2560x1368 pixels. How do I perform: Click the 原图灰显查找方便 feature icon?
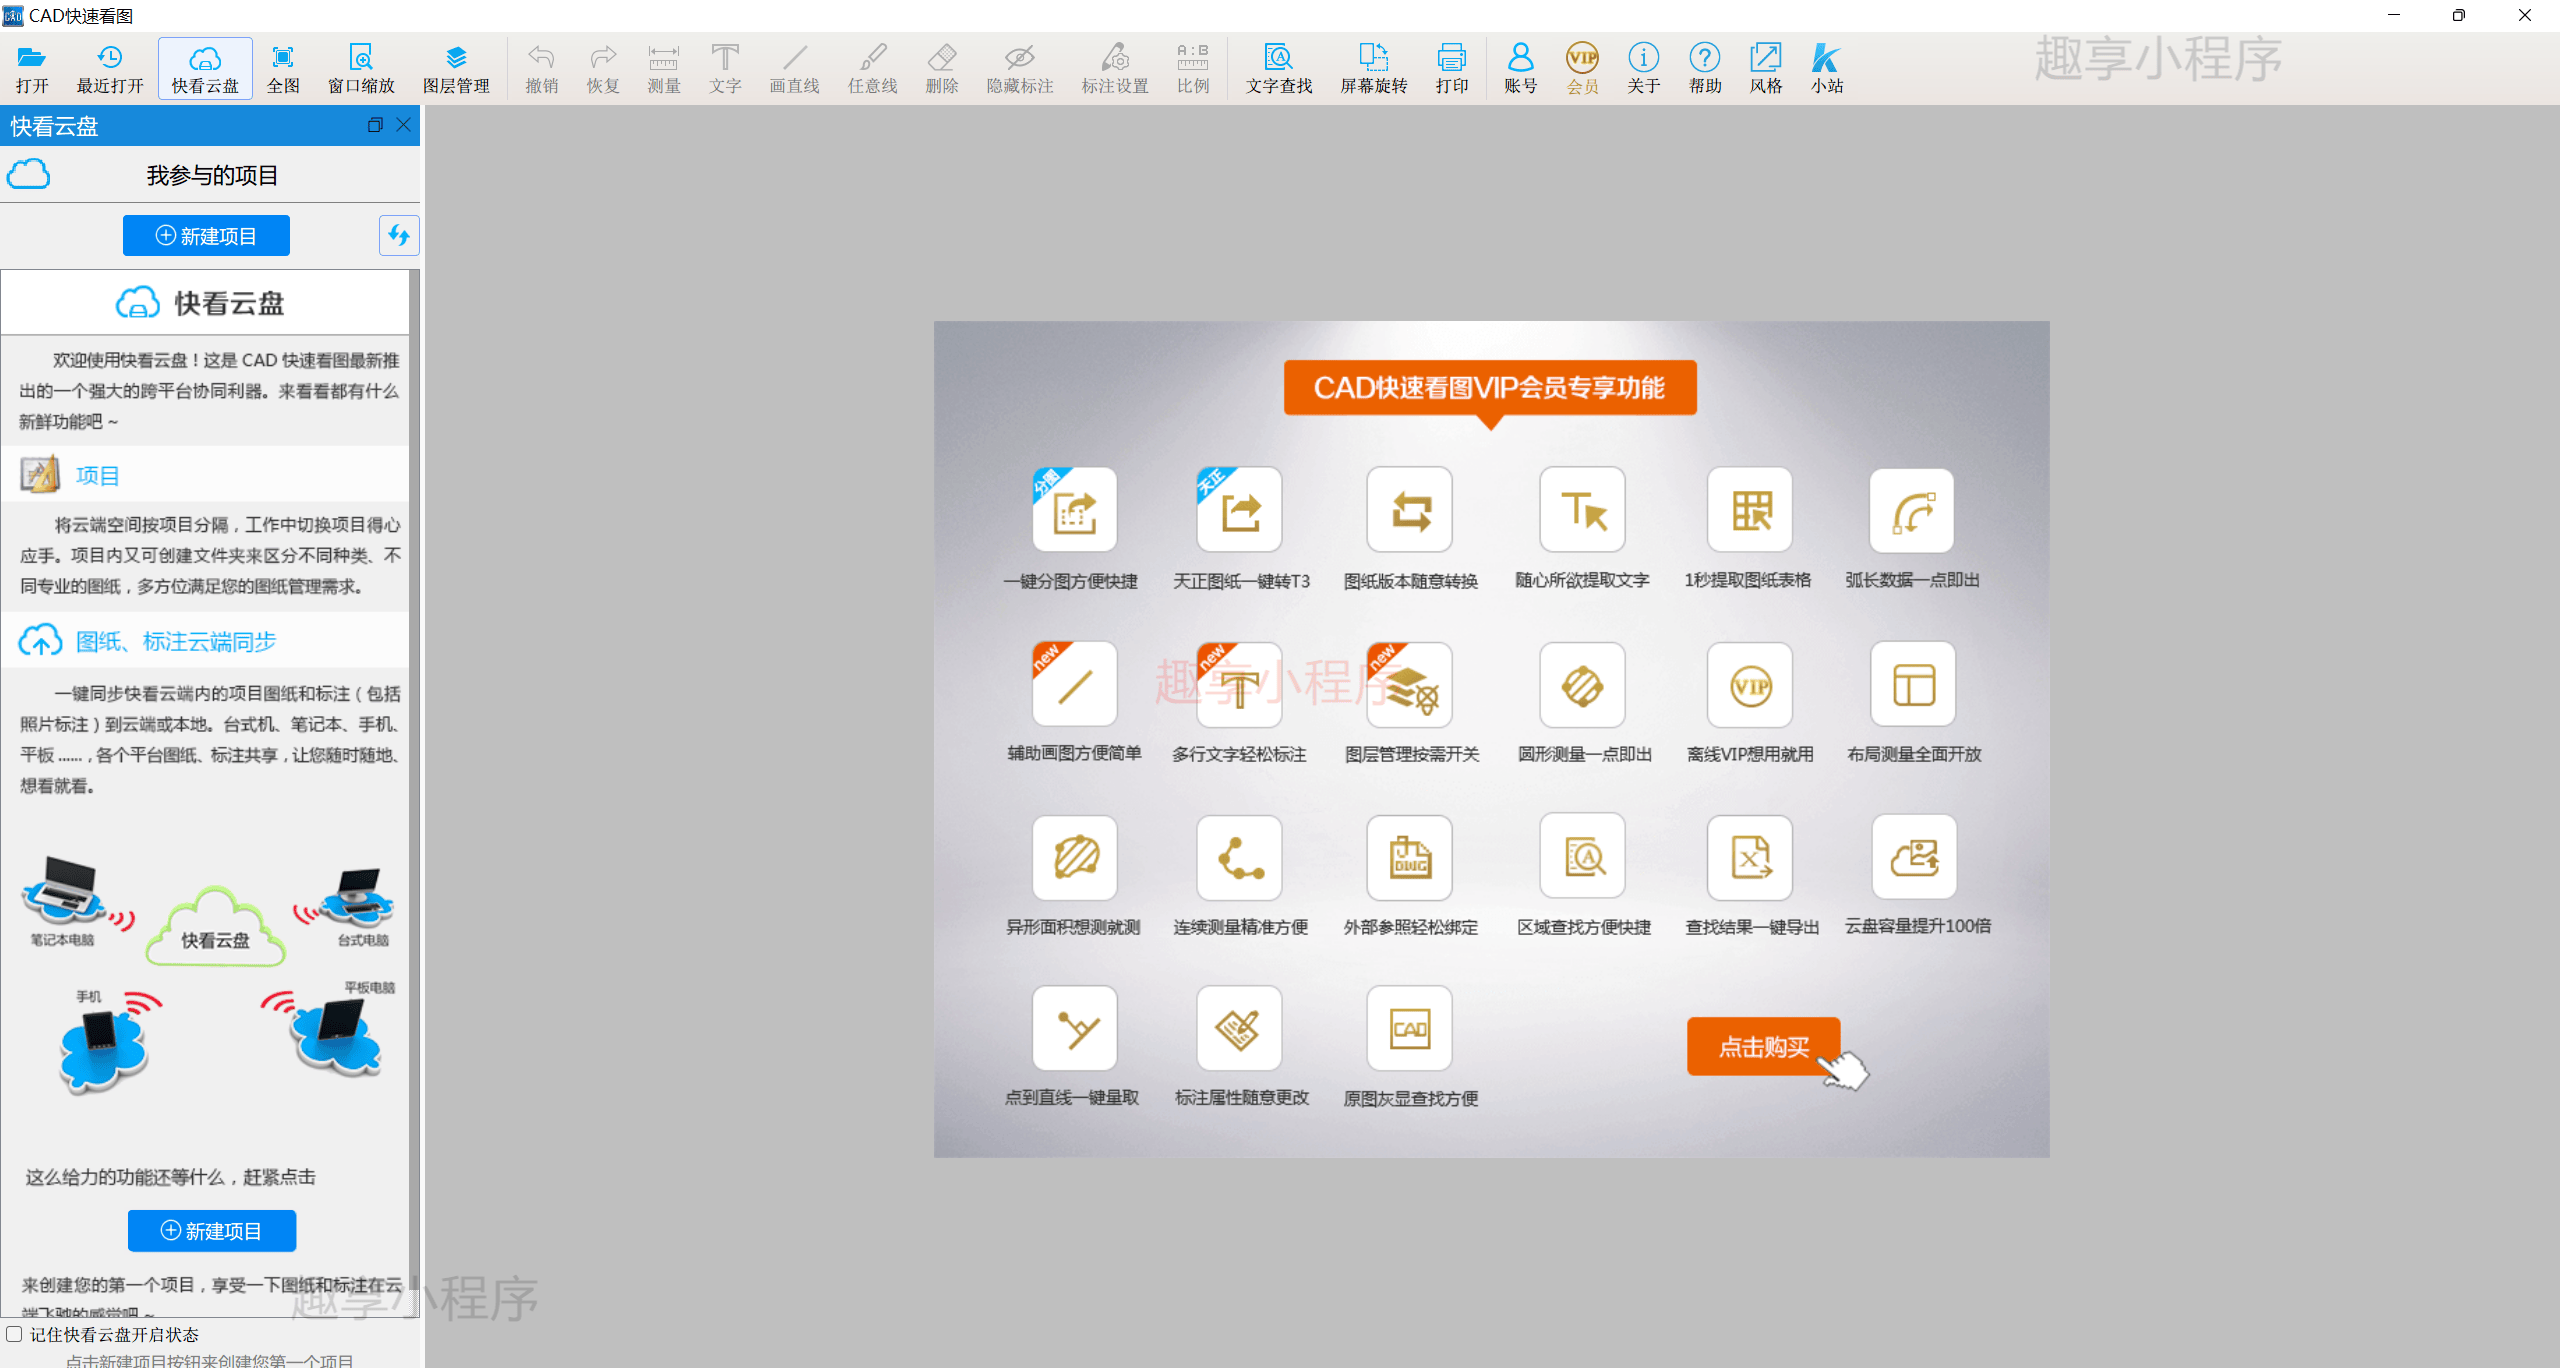click(x=1410, y=1028)
